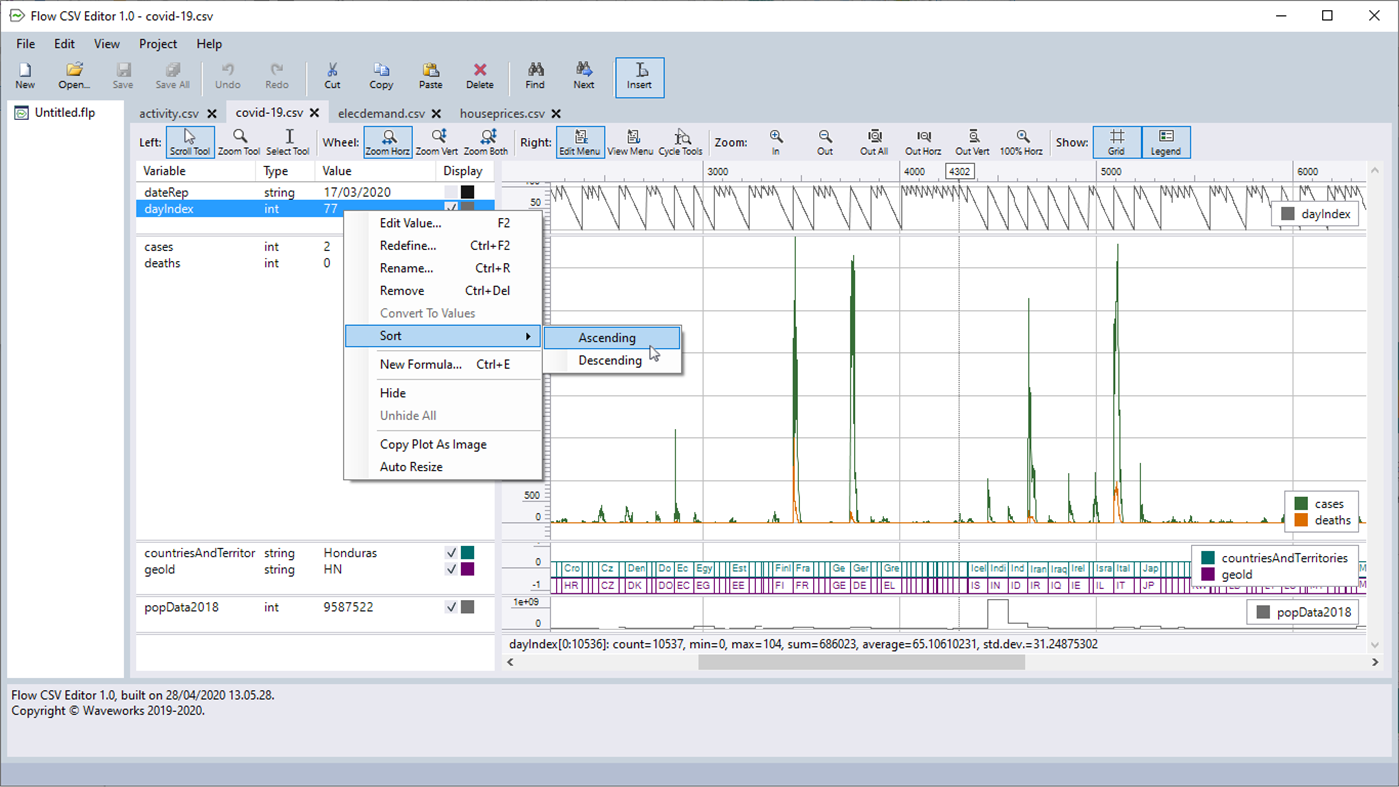This screenshot has width=1399, height=787.
Task: Toggle the Grid display
Action: click(1116, 142)
